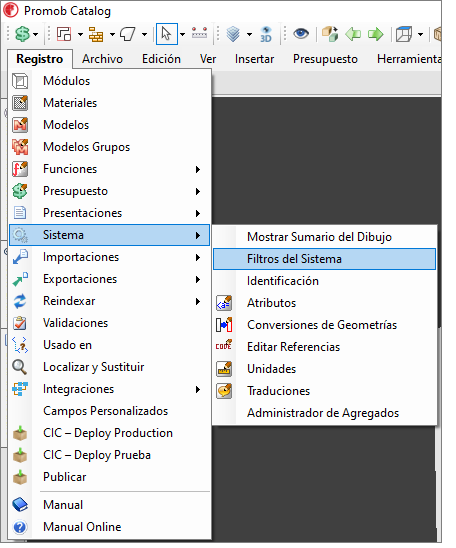Toggle the eye visibility icon
This screenshot has height=548, width=456.
click(x=301, y=34)
